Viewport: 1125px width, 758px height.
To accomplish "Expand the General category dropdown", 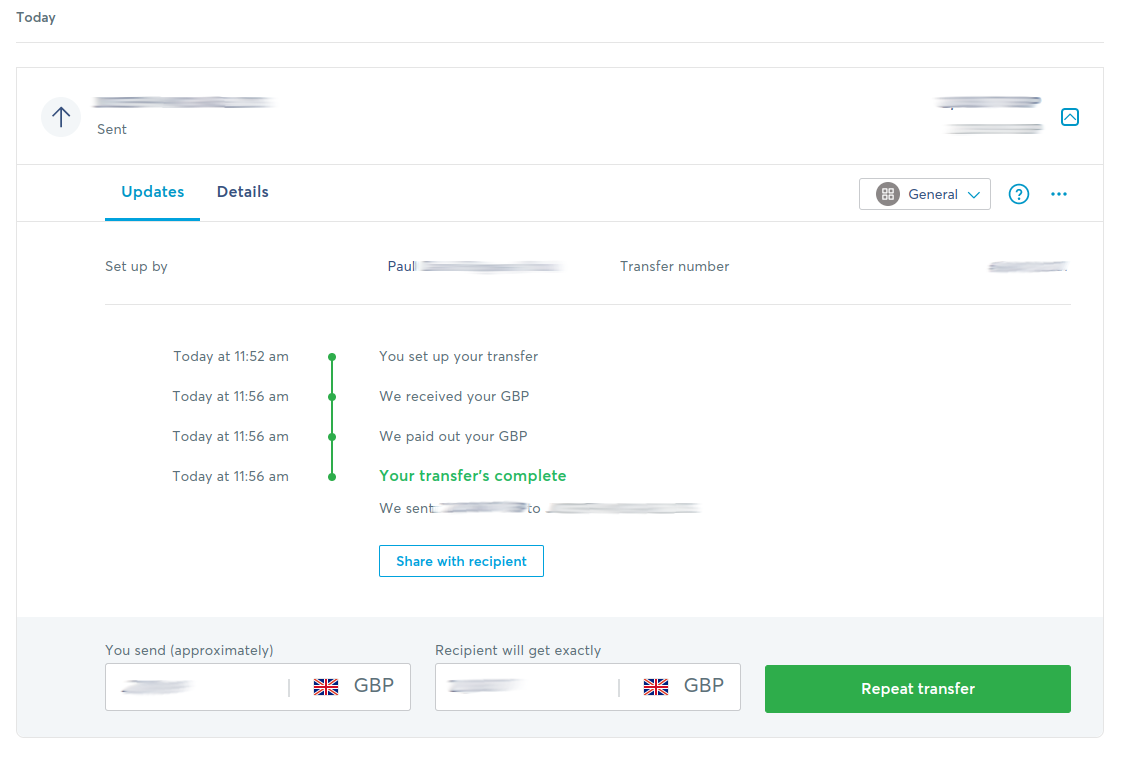I will coord(924,194).
